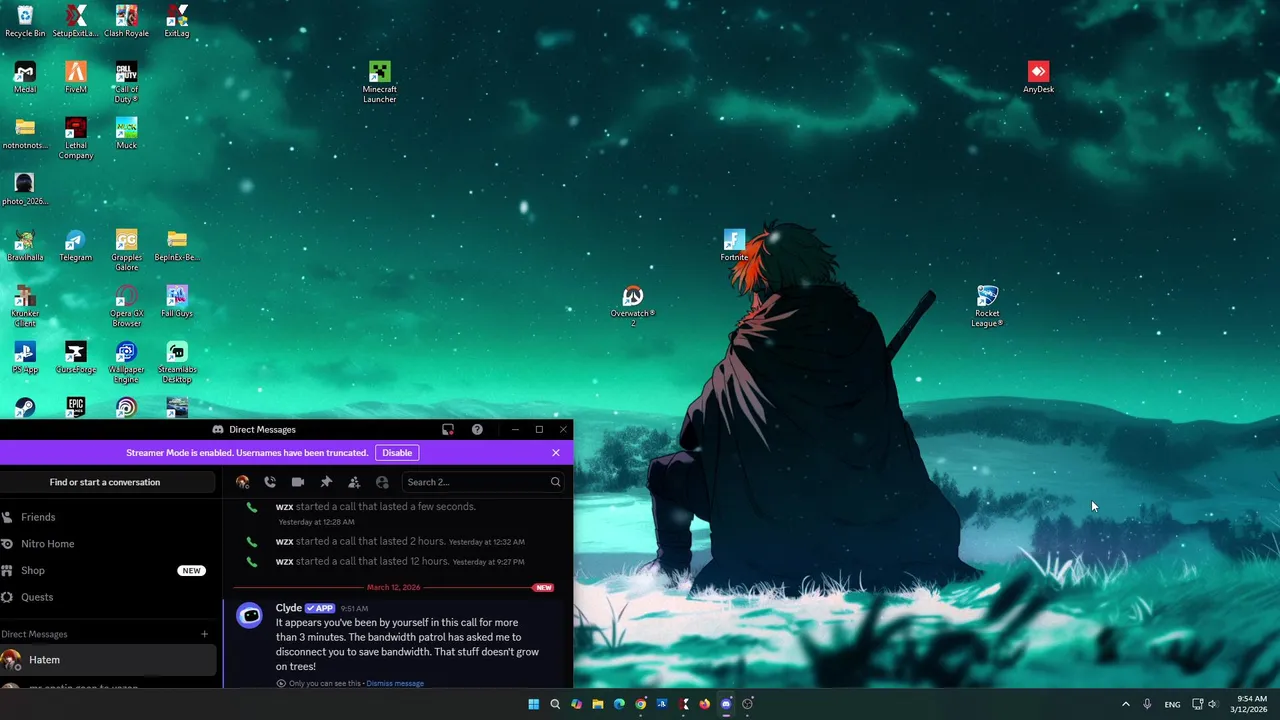Click Clyde's avatar in the chat
Image resolution: width=1280 pixels, height=720 pixels.
pyautogui.click(x=250, y=616)
